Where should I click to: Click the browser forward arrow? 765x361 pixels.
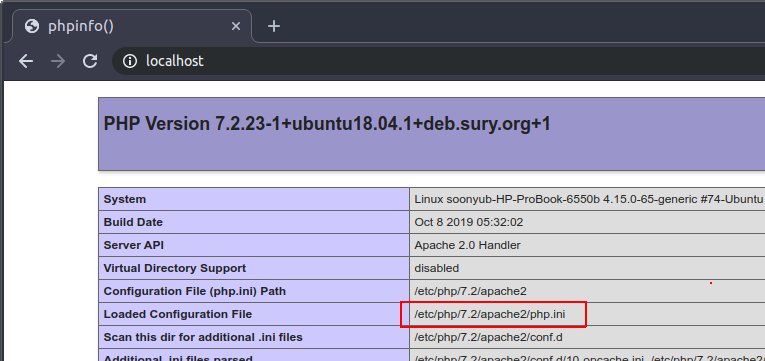point(58,61)
